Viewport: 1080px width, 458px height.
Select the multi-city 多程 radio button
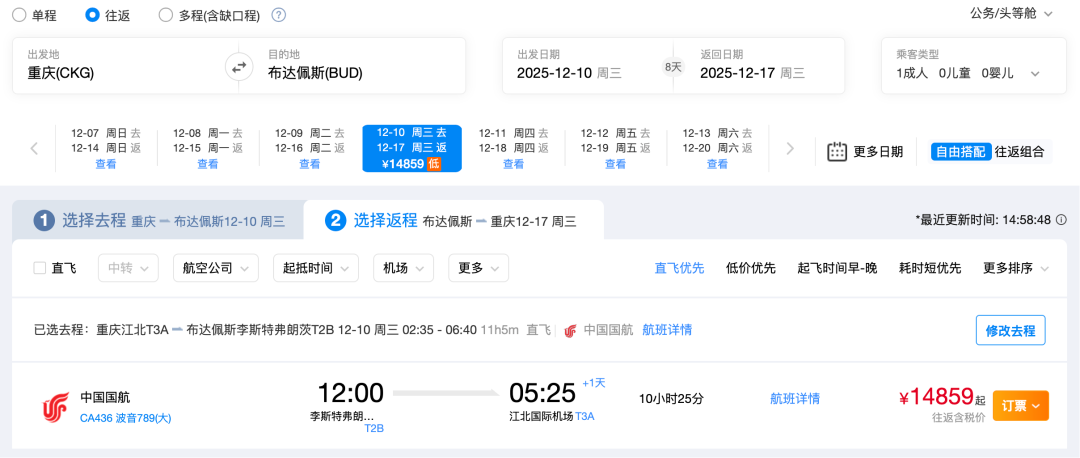tap(166, 15)
